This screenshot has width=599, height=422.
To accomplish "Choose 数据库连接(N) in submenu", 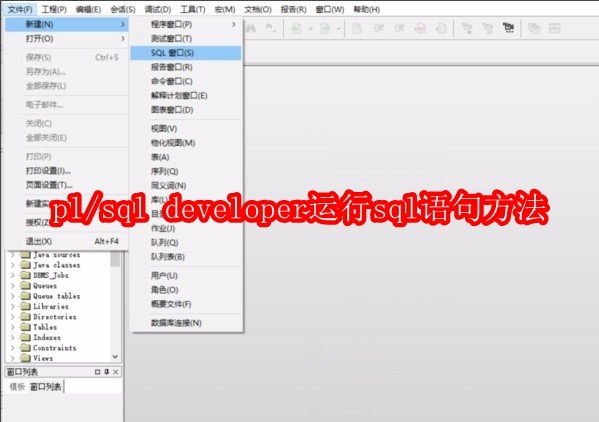I will 186,323.
